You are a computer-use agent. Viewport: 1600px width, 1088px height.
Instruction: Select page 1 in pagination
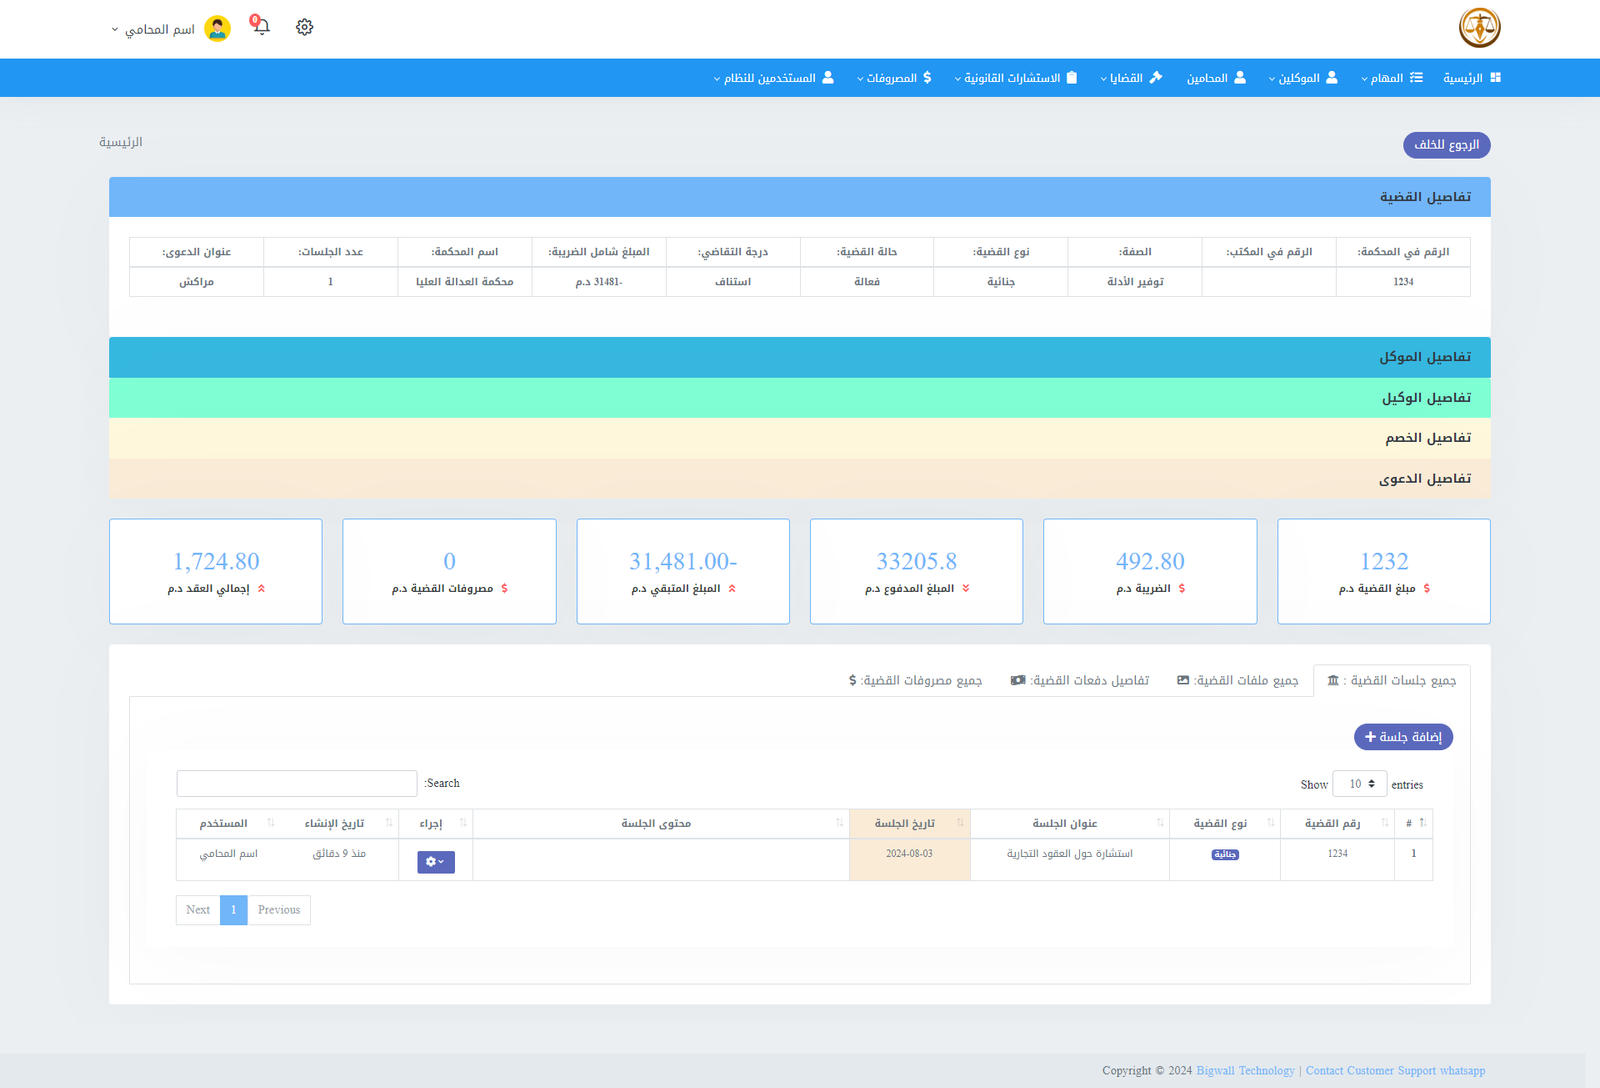coord(234,910)
